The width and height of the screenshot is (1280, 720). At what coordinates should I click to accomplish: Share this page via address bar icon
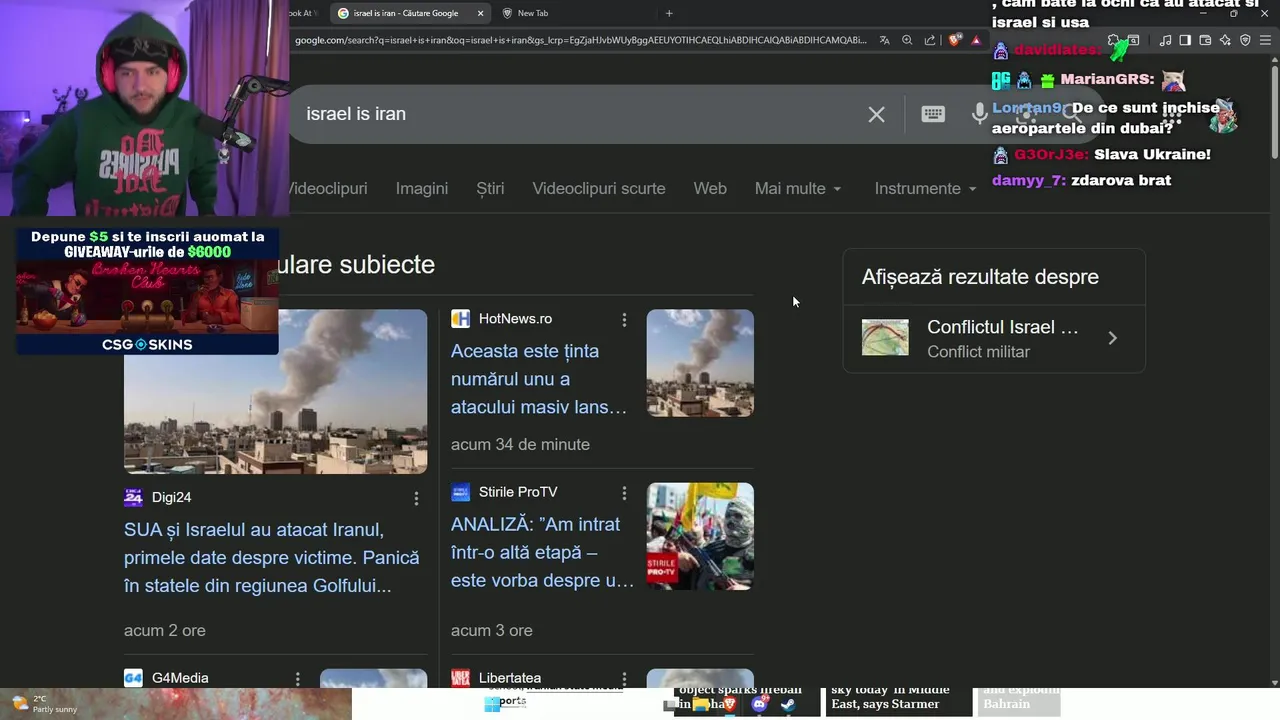coord(930,40)
